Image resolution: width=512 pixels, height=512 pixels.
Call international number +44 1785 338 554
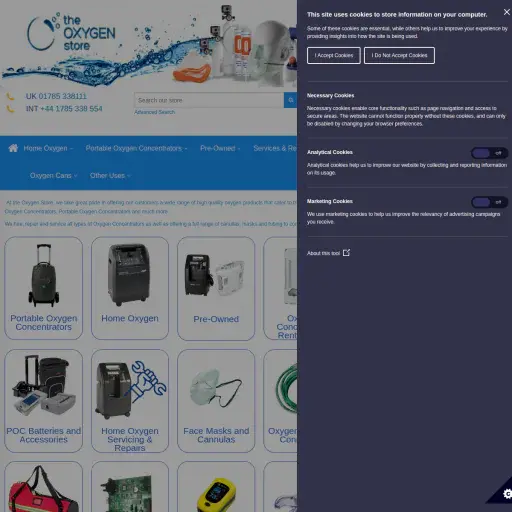(x=71, y=109)
